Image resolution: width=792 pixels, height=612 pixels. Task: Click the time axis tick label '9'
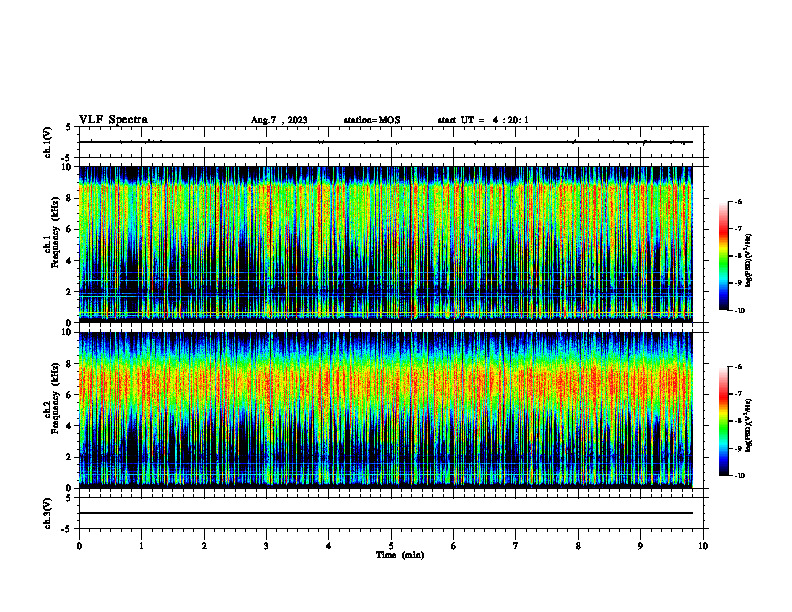click(x=640, y=546)
